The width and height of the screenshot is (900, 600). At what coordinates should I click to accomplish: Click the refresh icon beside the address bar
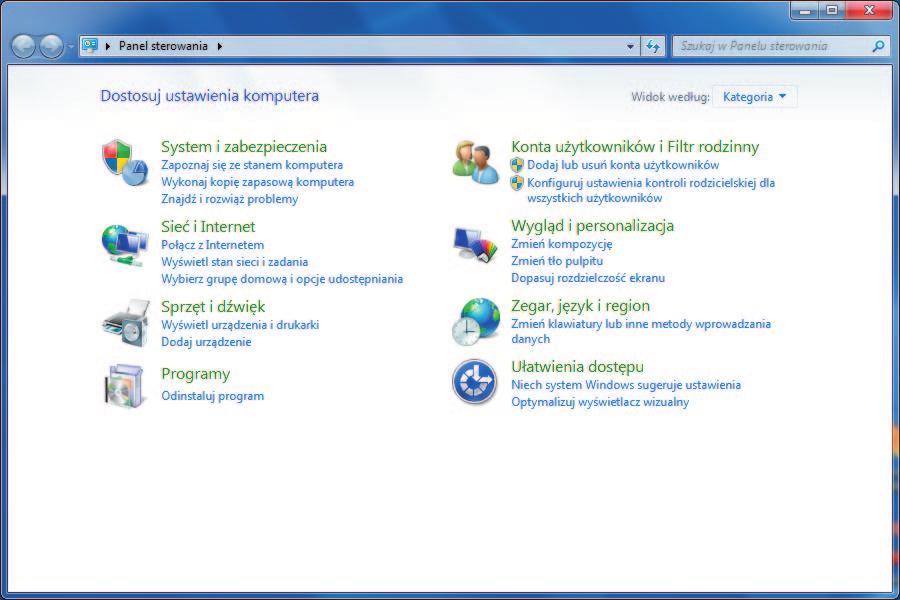click(x=653, y=46)
